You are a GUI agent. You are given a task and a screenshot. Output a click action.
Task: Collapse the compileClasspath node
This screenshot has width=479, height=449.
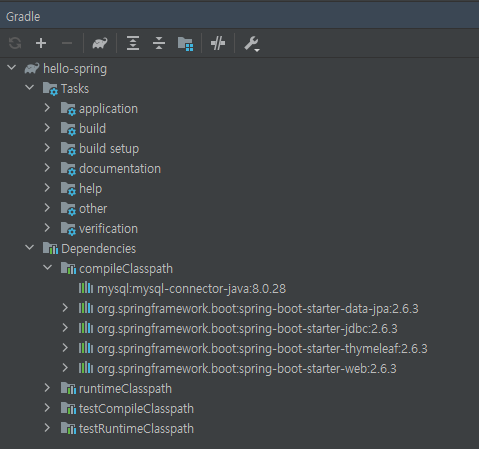(x=48, y=268)
